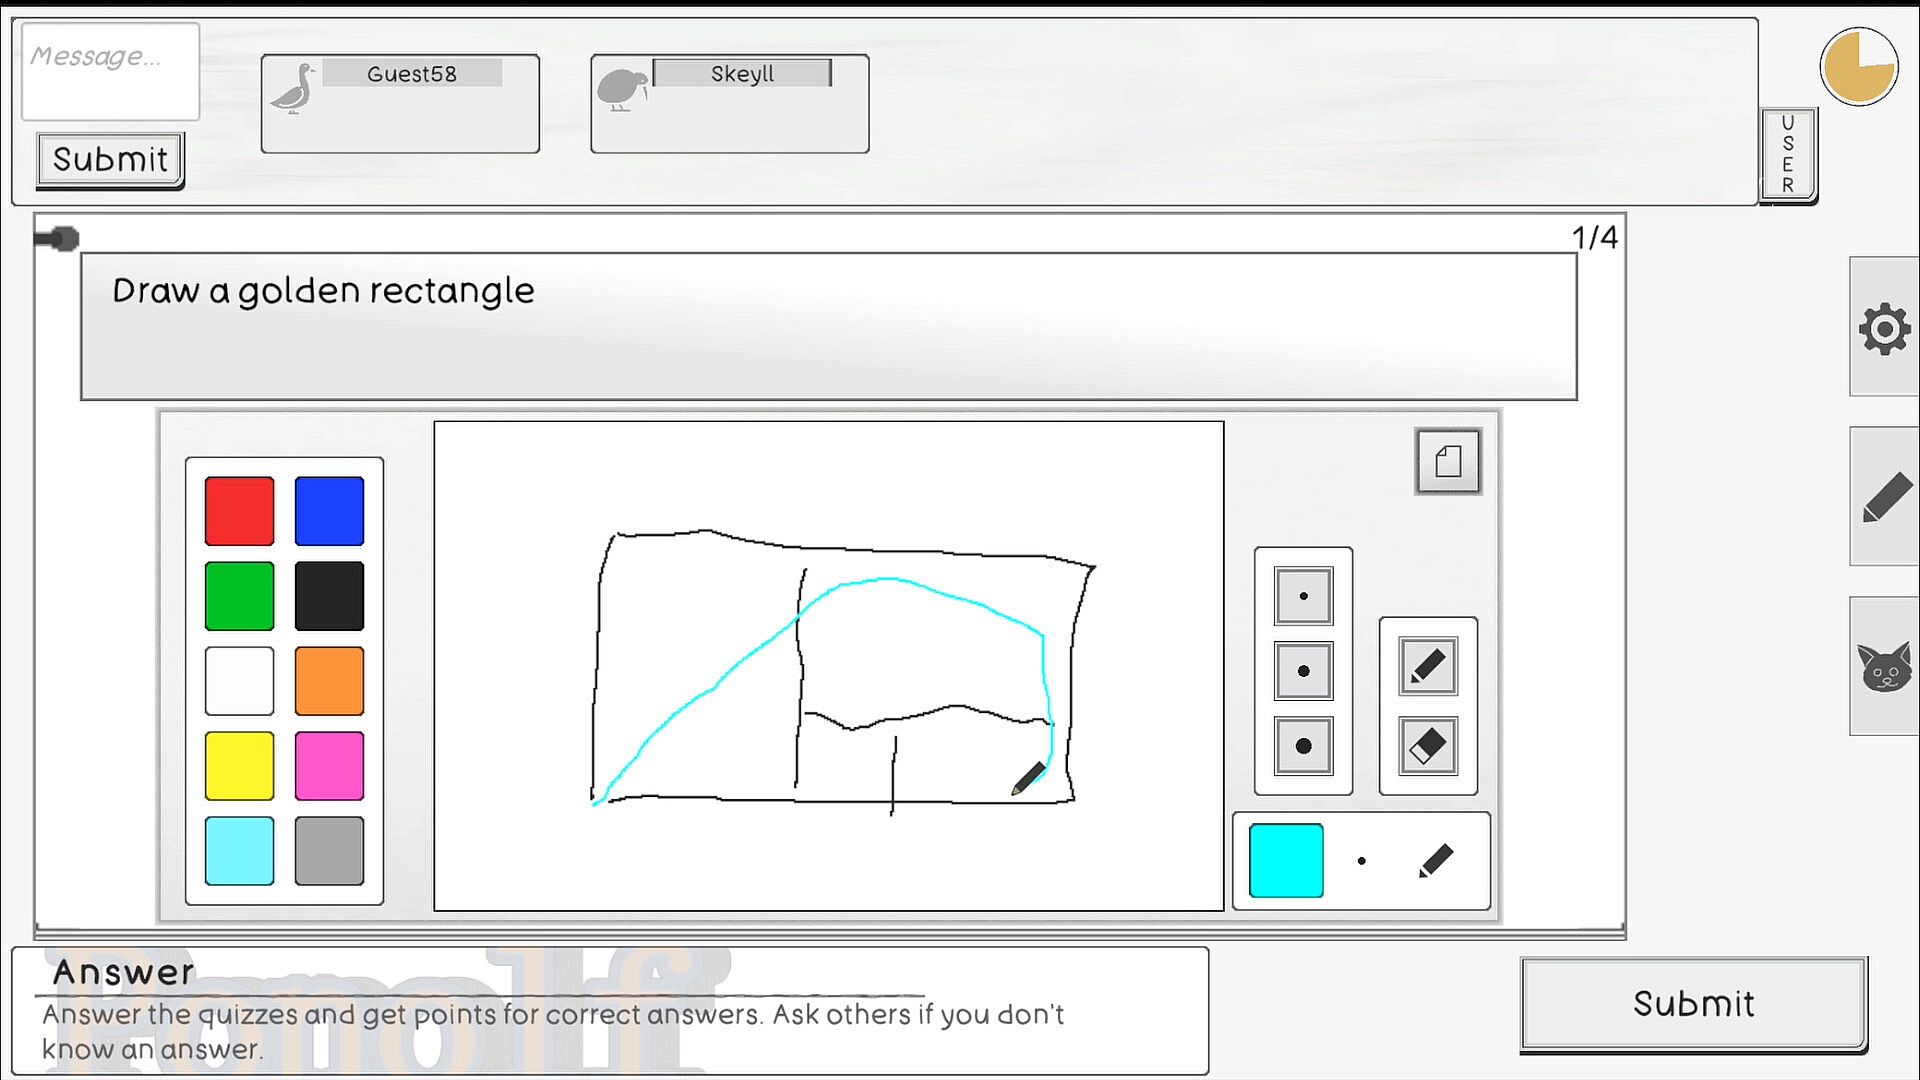Image resolution: width=1920 pixels, height=1080 pixels.
Task: Click the current cyan color preview
Action: pyautogui.click(x=1286, y=861)
